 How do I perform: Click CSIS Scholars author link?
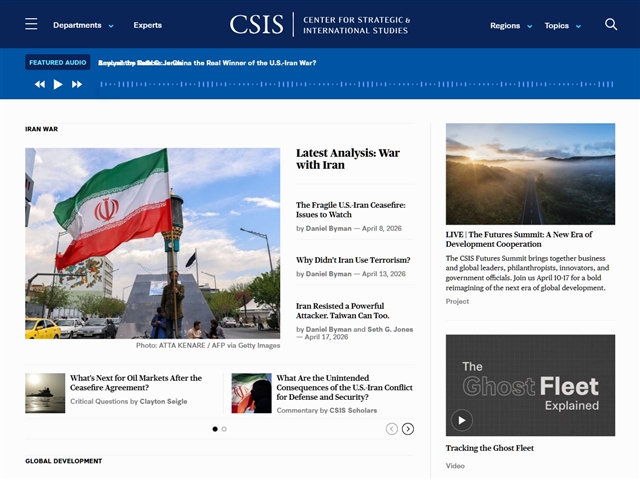353,411
